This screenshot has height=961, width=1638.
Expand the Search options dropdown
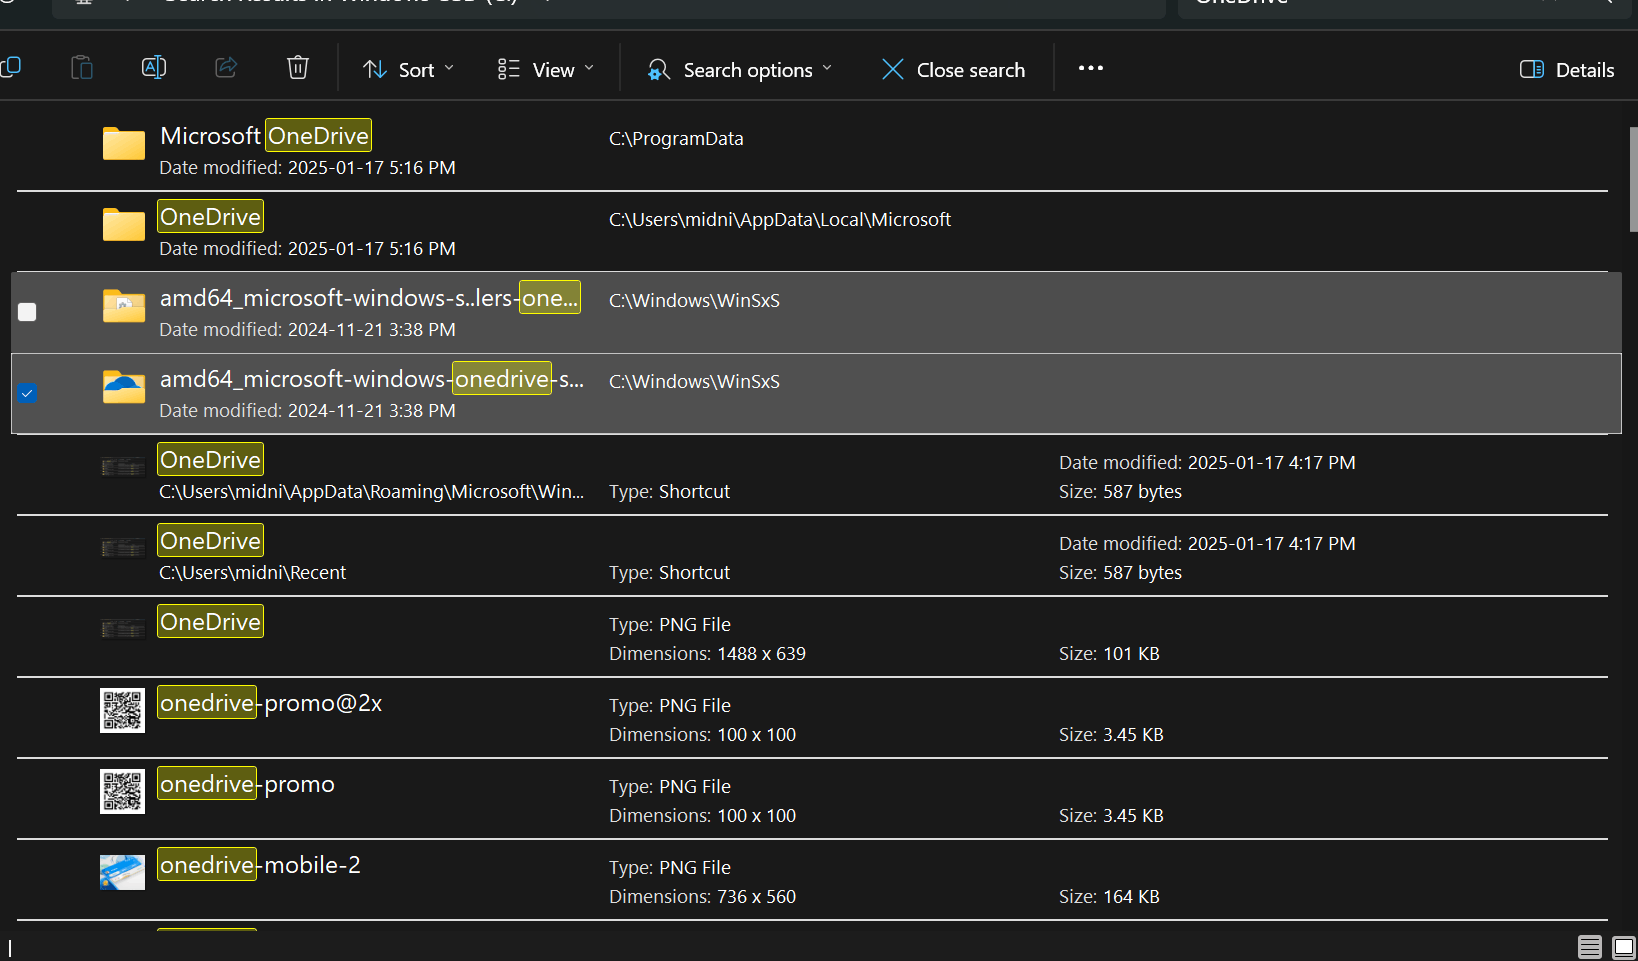740,69
